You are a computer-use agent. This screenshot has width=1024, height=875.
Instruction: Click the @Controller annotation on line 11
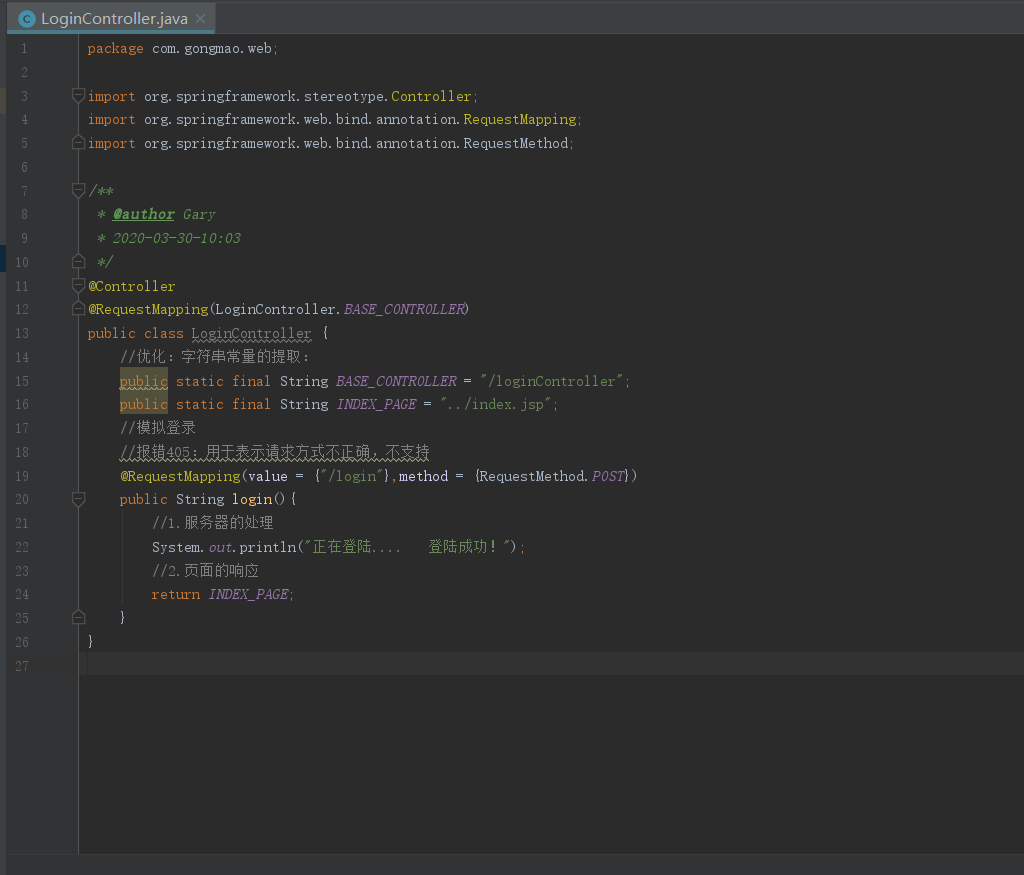point(132,286)
